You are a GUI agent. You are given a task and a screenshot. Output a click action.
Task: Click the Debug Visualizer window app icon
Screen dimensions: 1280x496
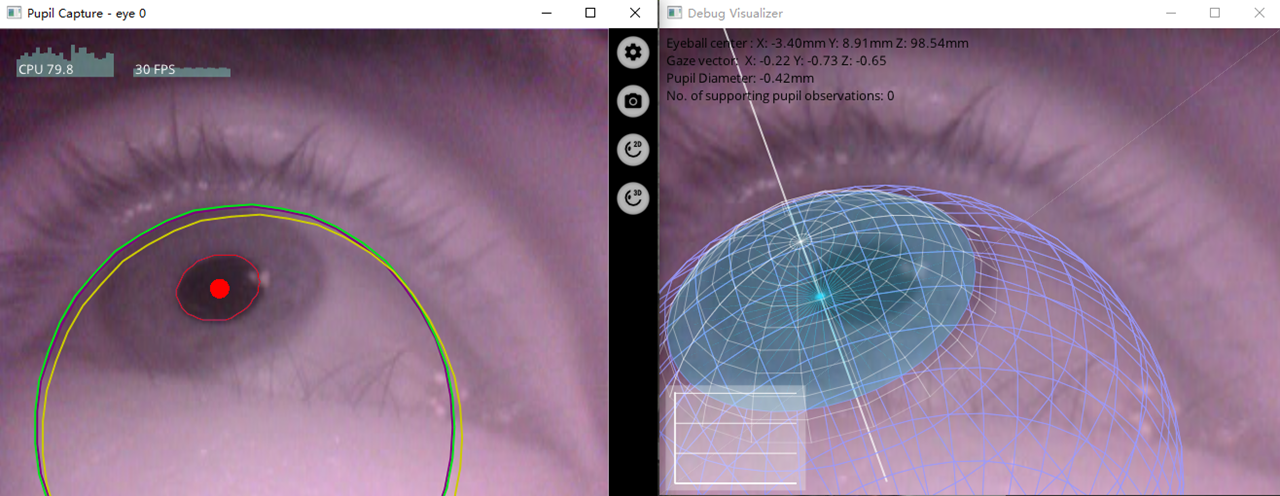tap(674, 13)
